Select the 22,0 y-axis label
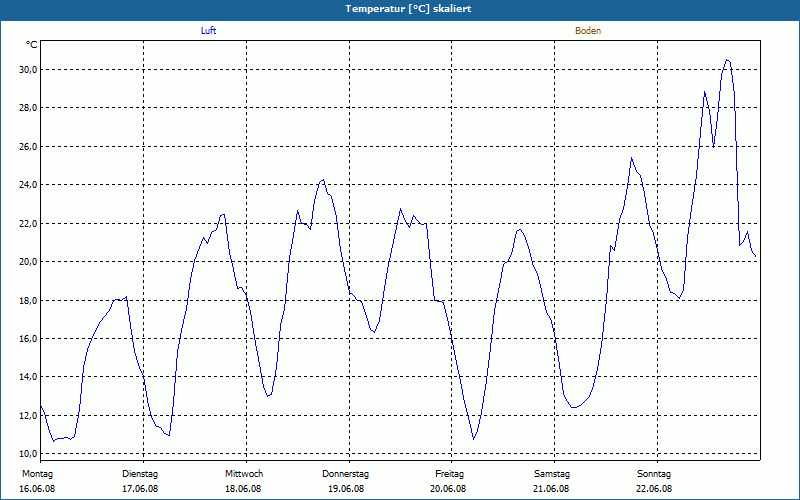Viewport: 800px width, 500px height. pos(28,223)
